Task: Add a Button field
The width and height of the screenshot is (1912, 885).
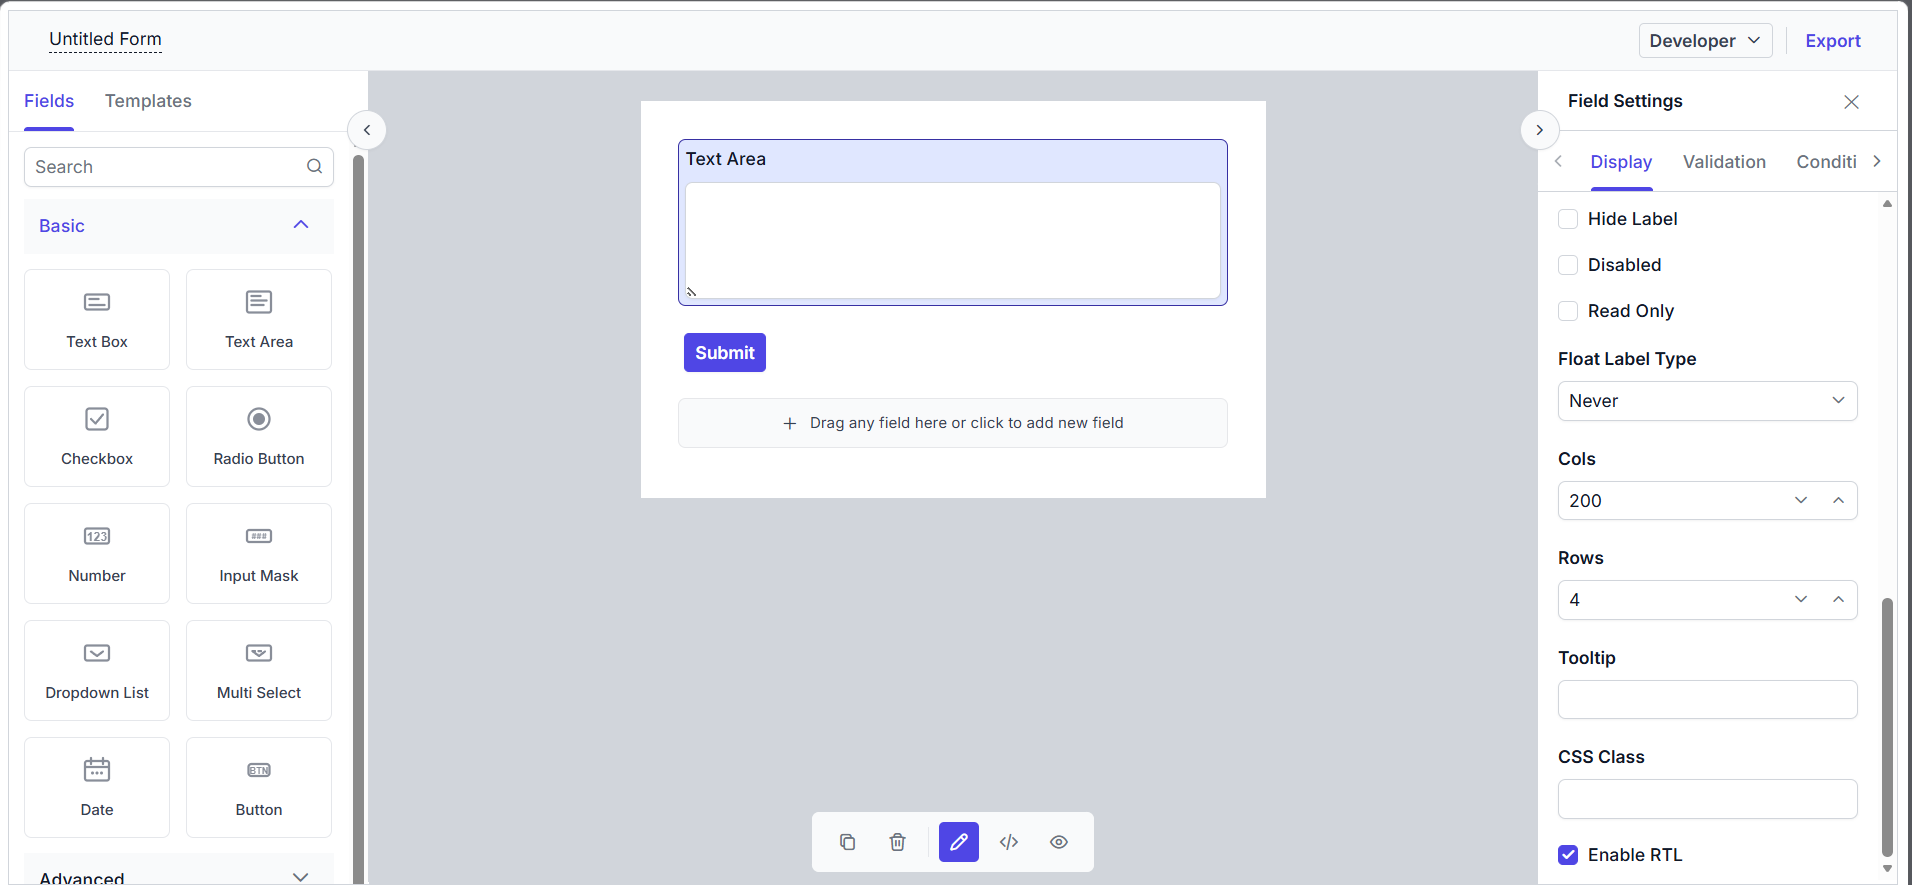Action: point(259,787)
